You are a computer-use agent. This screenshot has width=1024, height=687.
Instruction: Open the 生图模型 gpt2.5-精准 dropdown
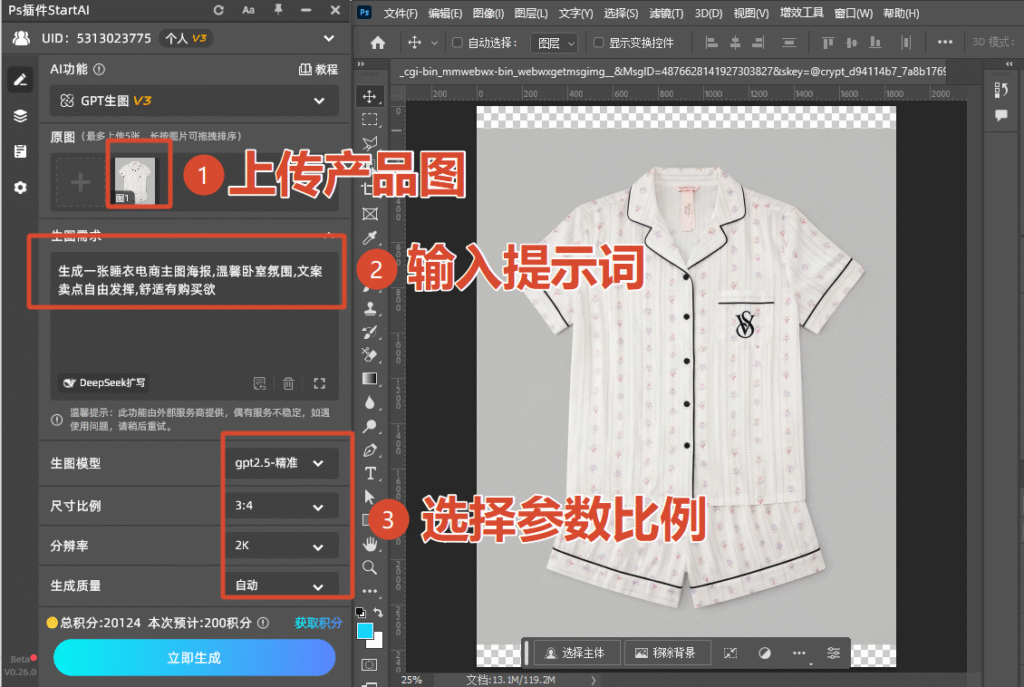[x=281, y=463]
